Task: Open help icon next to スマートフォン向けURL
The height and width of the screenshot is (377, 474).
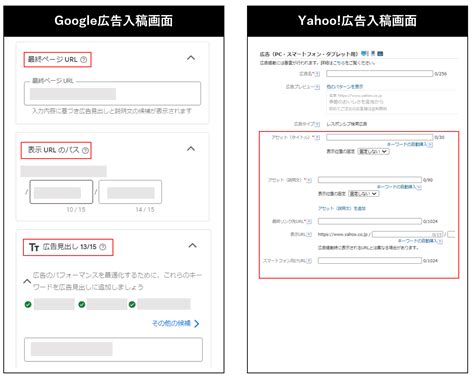Action: 309,261
